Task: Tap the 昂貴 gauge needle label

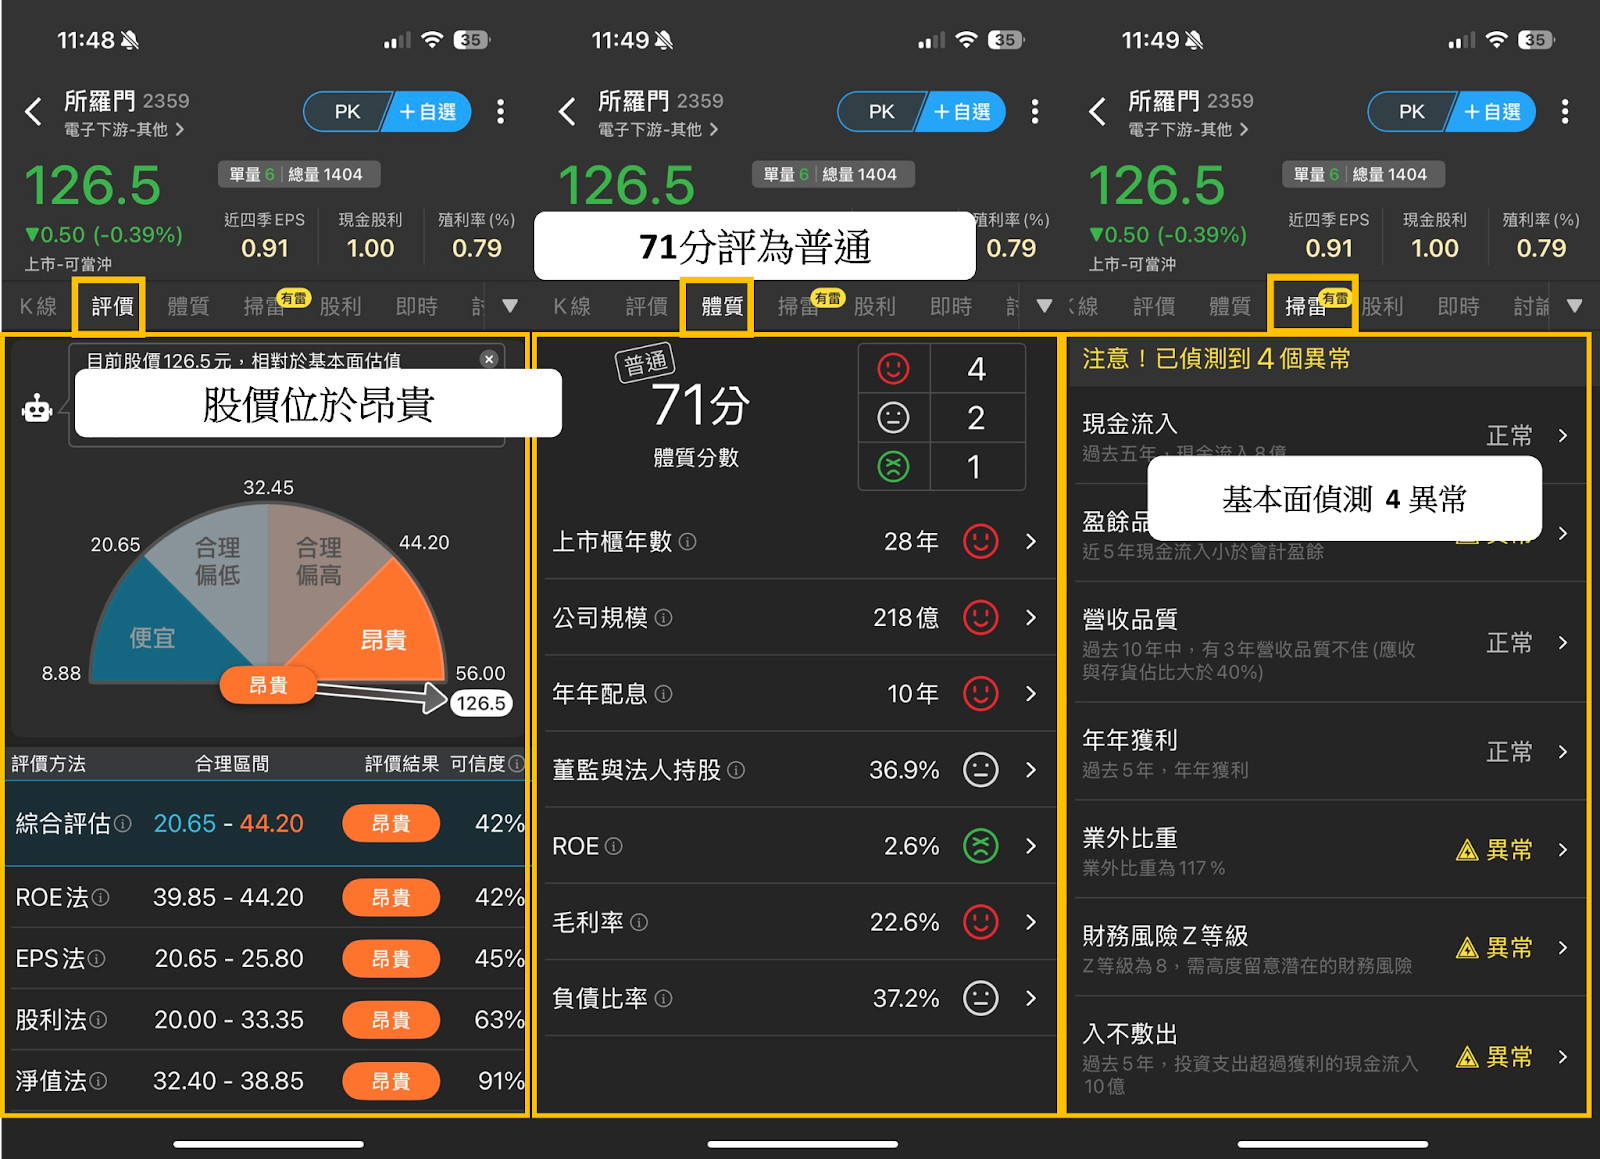Action: 268,685
